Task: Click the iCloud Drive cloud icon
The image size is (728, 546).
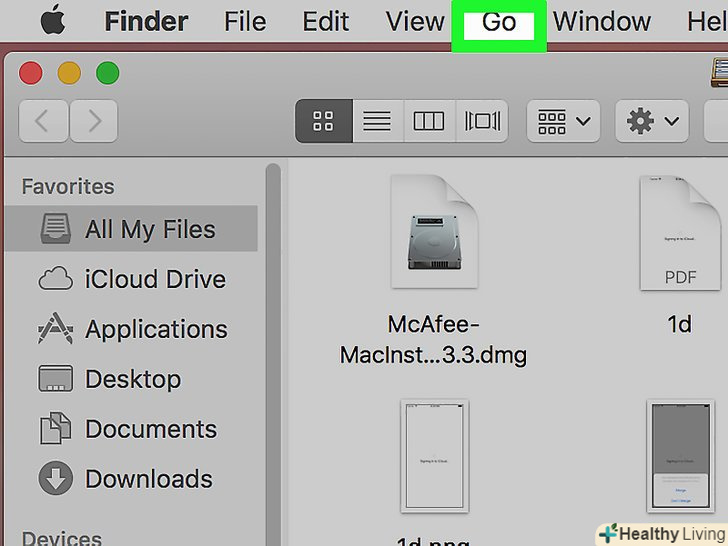Action: 56,279
